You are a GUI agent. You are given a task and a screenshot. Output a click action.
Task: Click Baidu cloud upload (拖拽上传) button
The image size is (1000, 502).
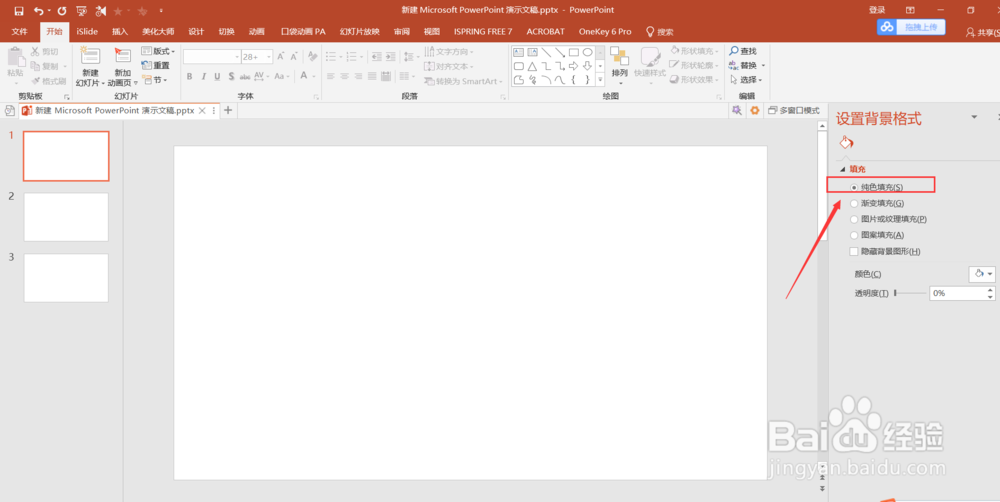click(911, 27)
